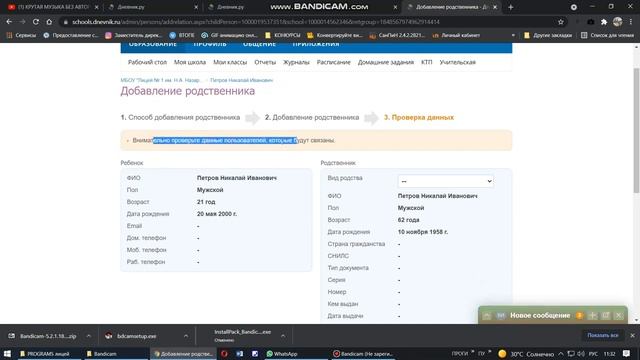Switch to the first Дневник.ру tab
The width and height of the screenshot is (640, 360).
pos(152,7)
